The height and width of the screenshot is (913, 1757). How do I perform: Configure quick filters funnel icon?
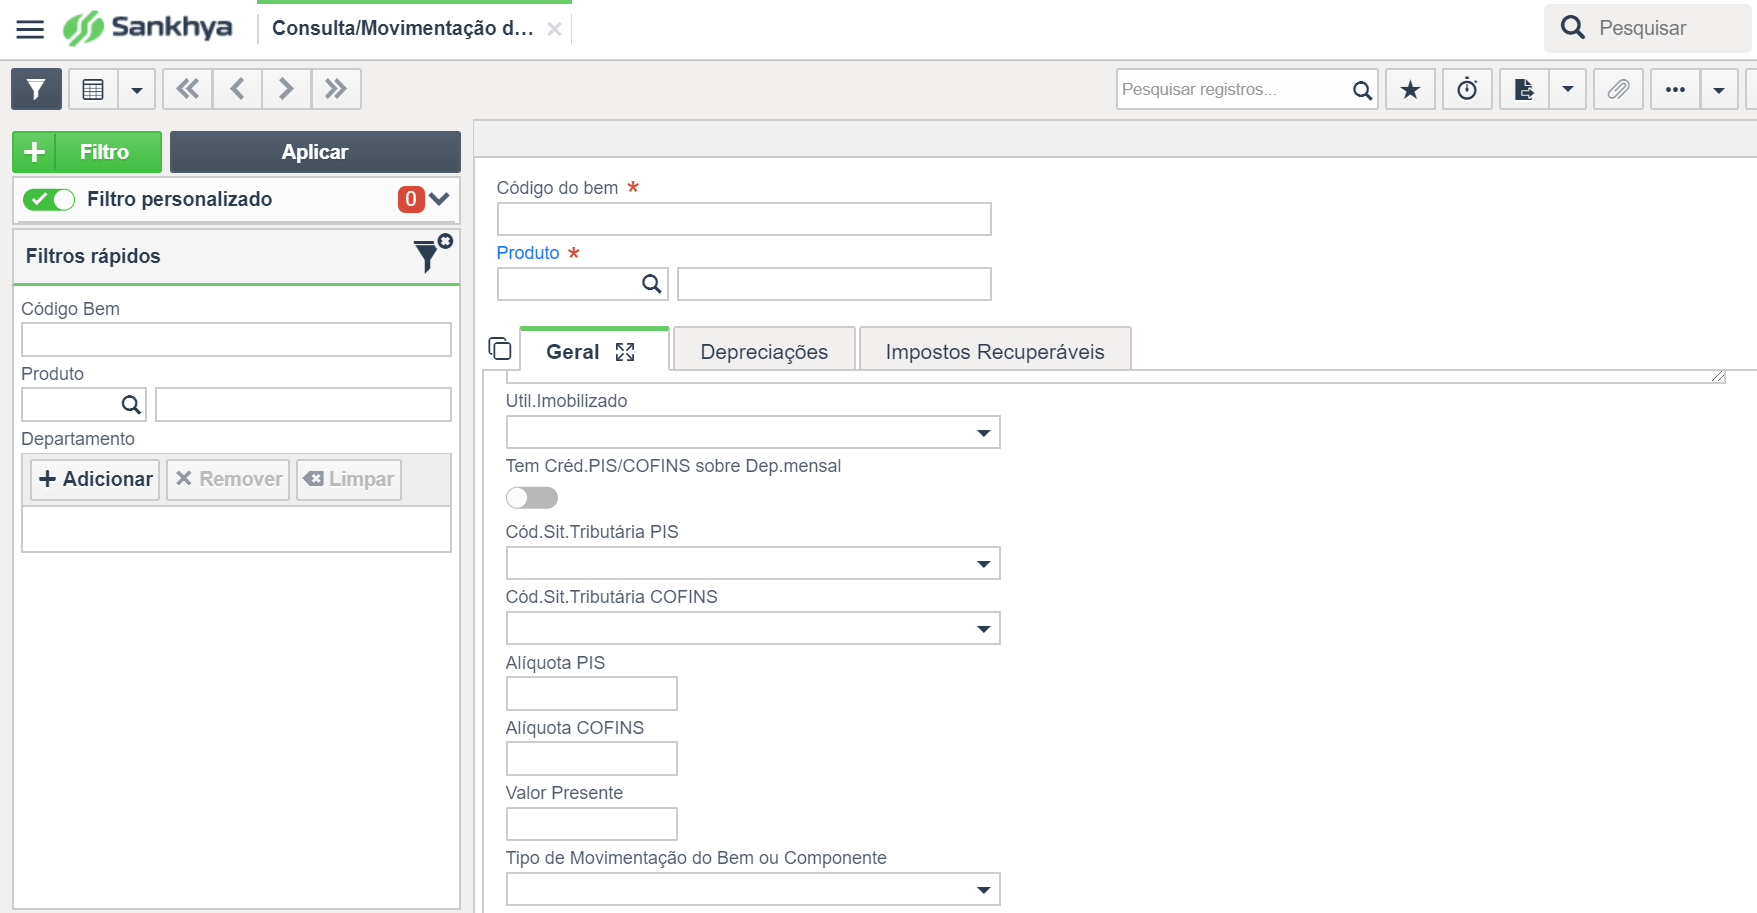[x=432, y=254]
